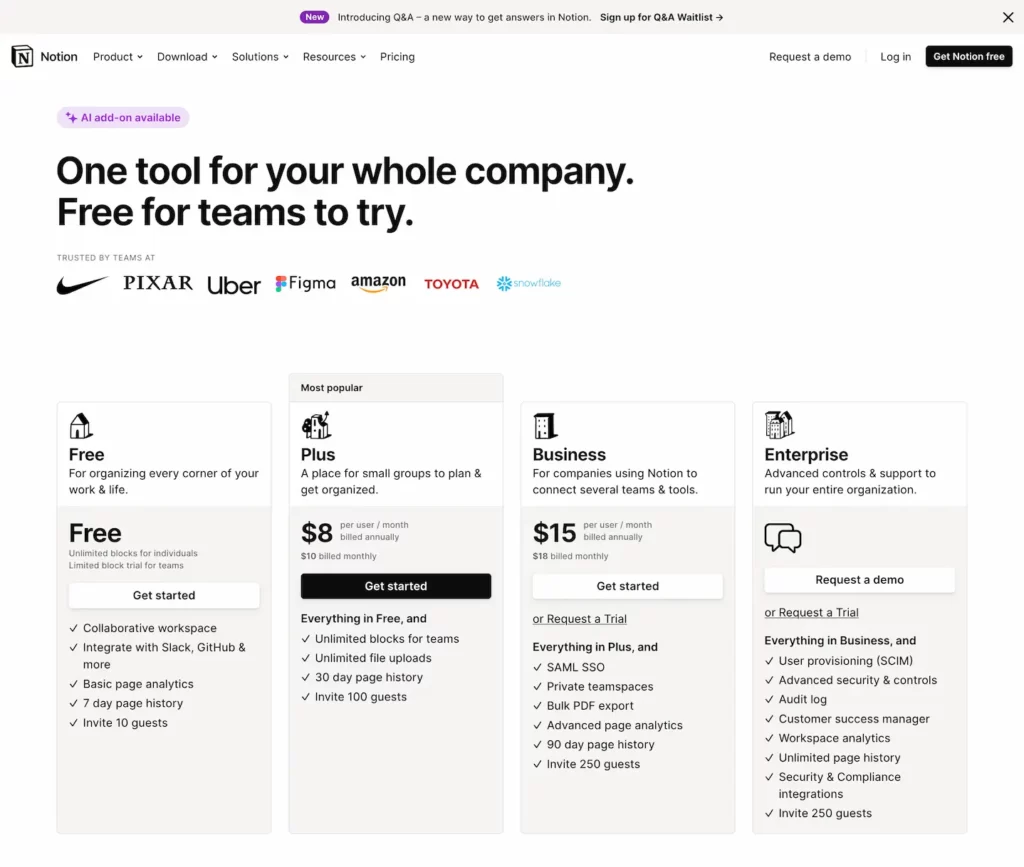Click the Figma company logo
This screenshot has height=867, width=1024.
(x=305, y=283)
